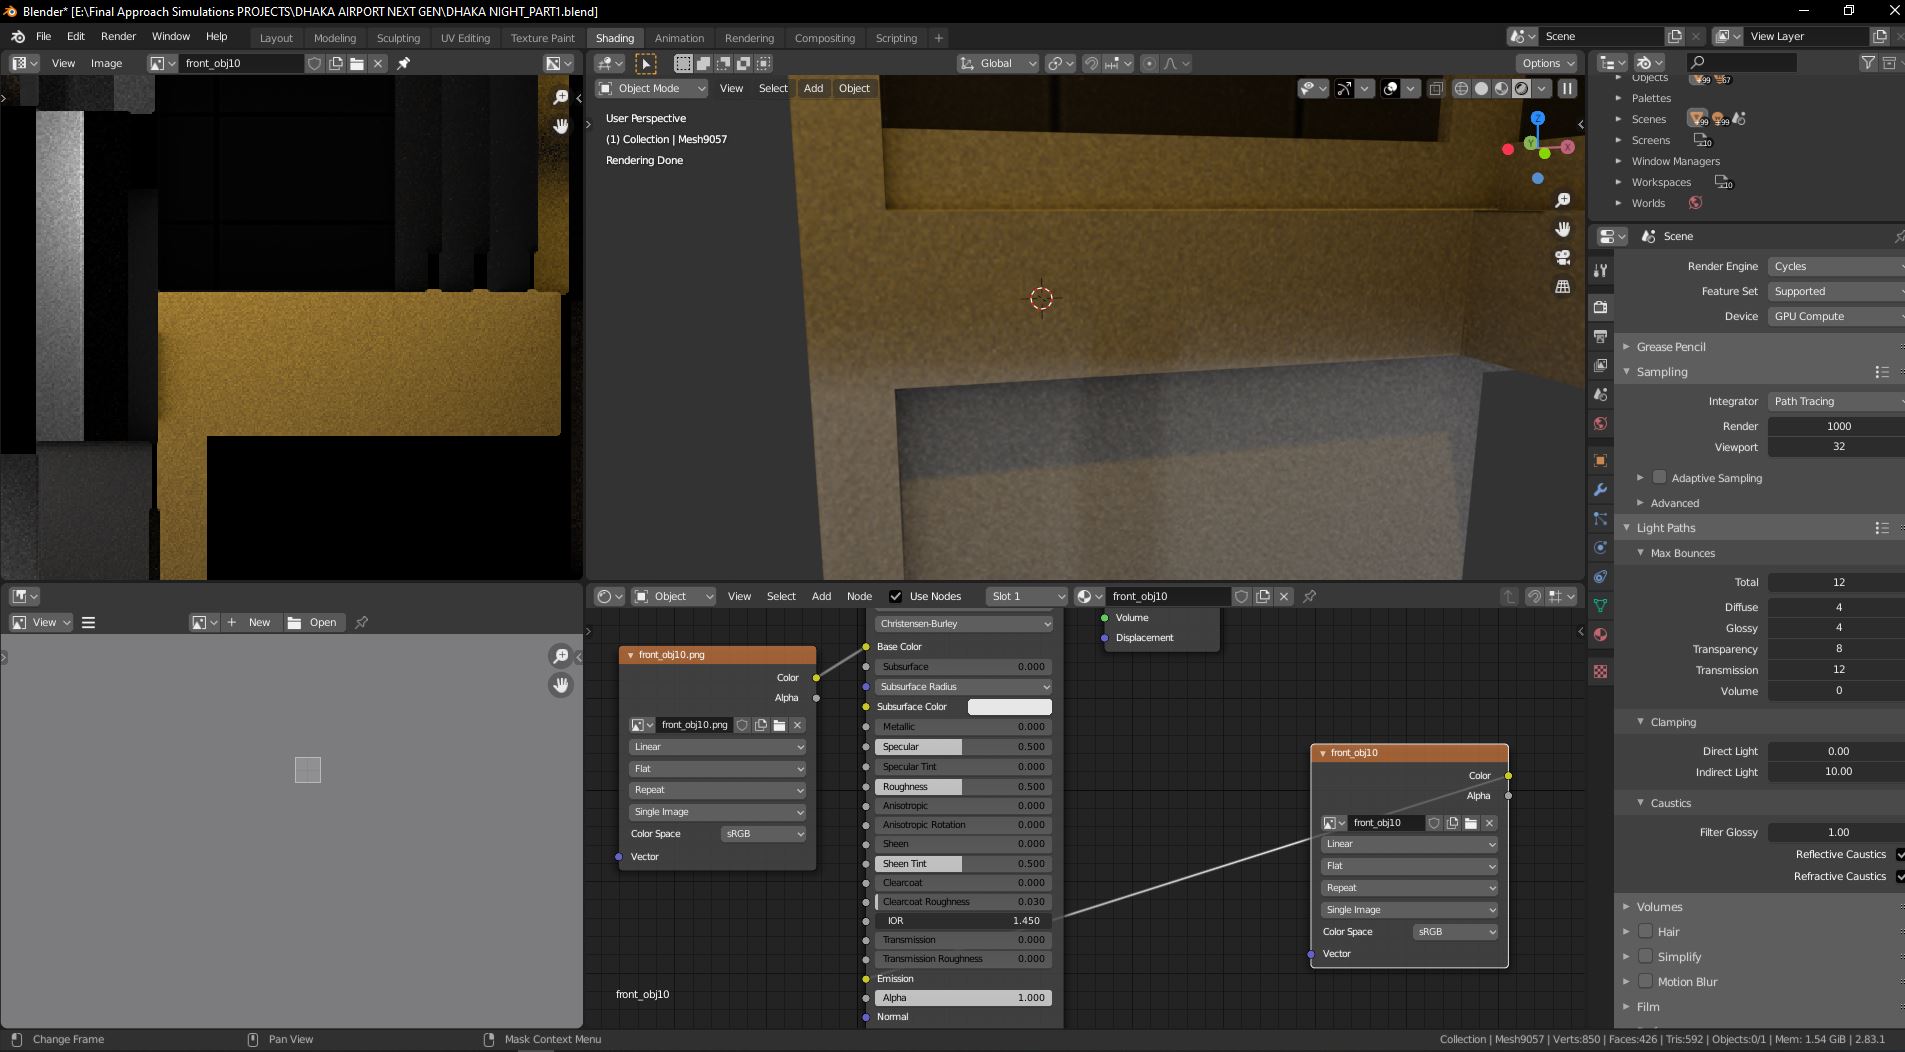The image size is (1905, 1052).
Task: Switch viewport to solid shading
Action: (1481, 88)
